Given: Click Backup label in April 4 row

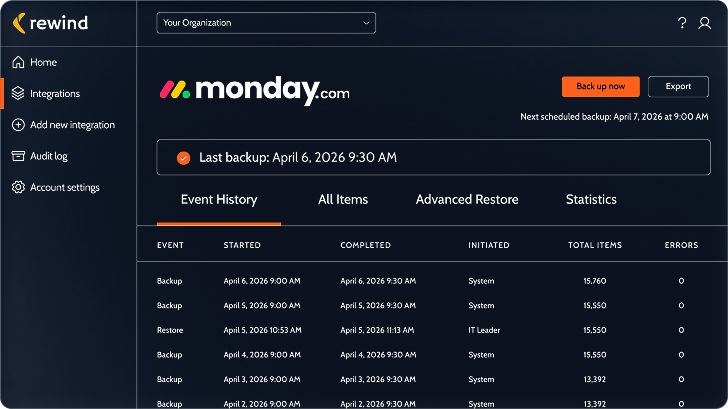Looking at the screenshot, I should (169, 355).
